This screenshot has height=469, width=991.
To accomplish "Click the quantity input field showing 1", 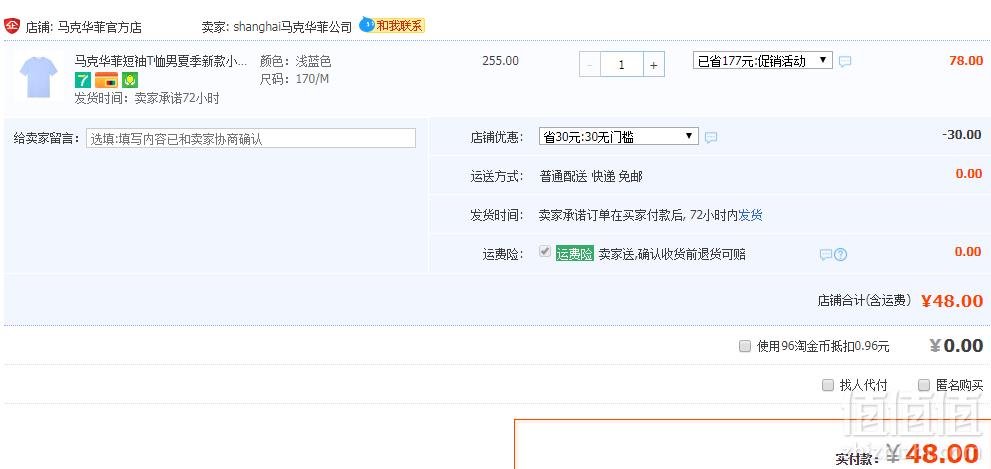I will click(x=622, y=64).
